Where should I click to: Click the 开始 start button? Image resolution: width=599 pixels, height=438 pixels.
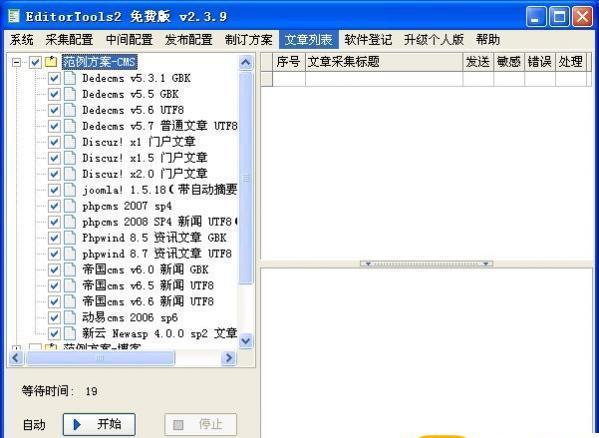[x=99, y=424]
